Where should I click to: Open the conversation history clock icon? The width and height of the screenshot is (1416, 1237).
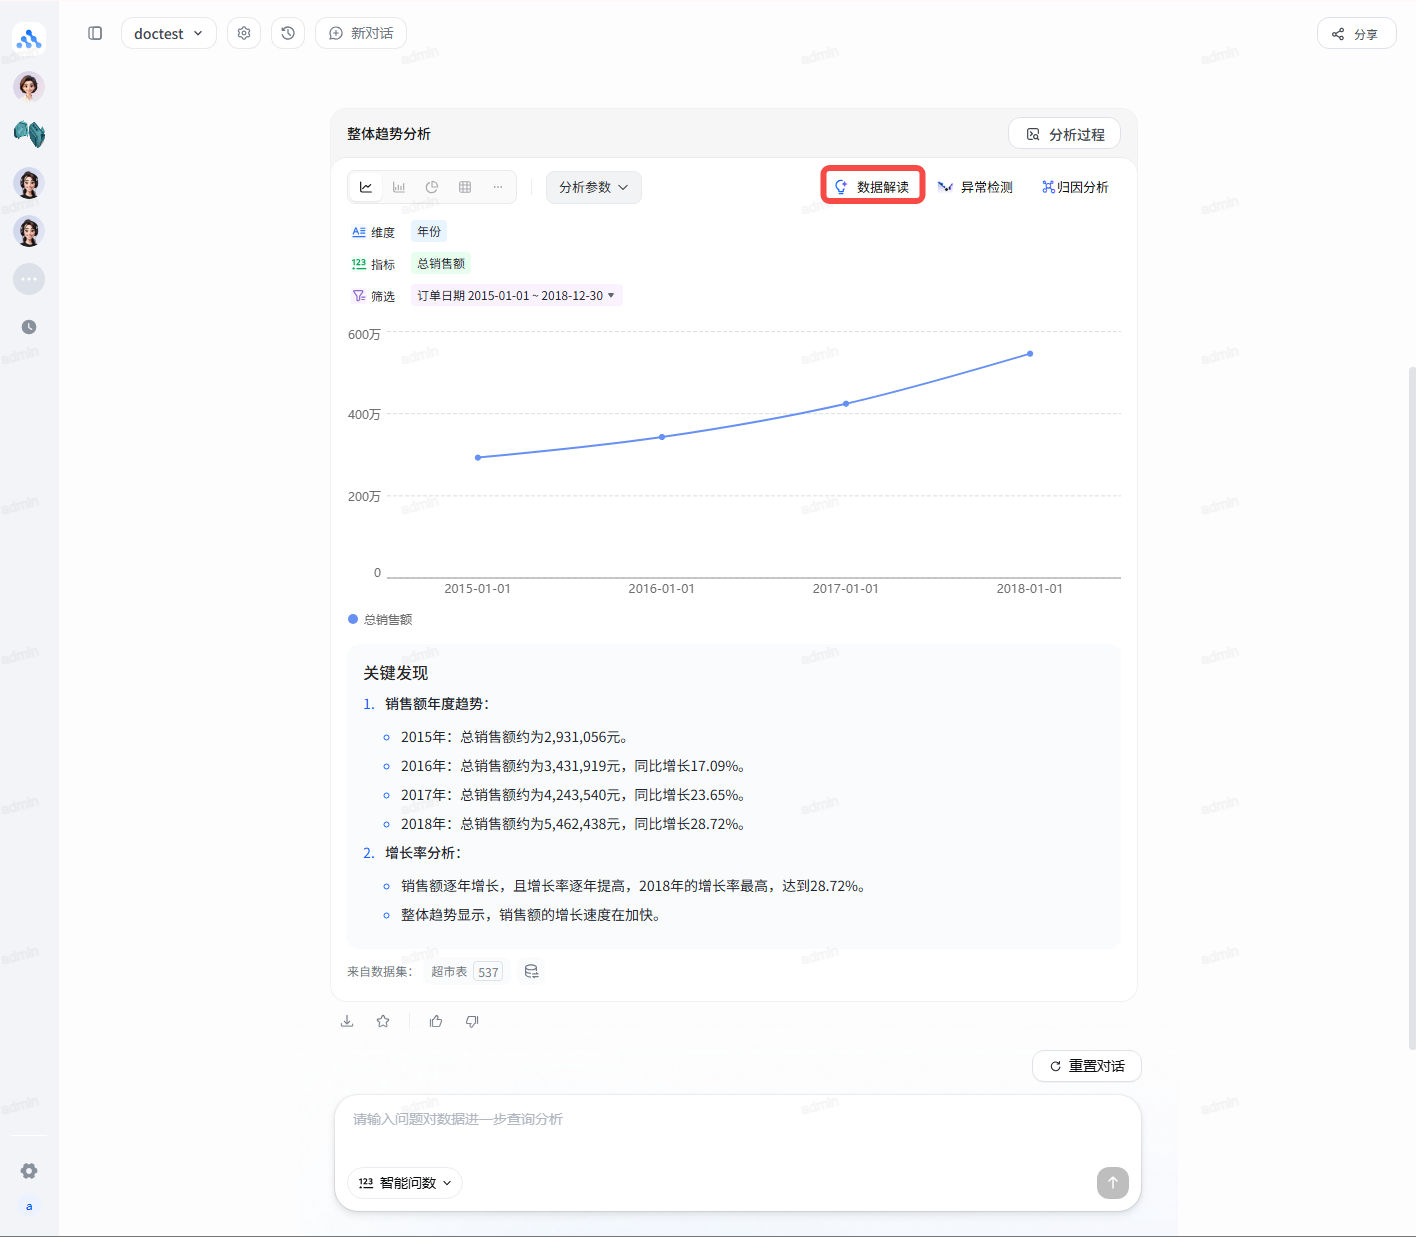[x=288, y=33]
